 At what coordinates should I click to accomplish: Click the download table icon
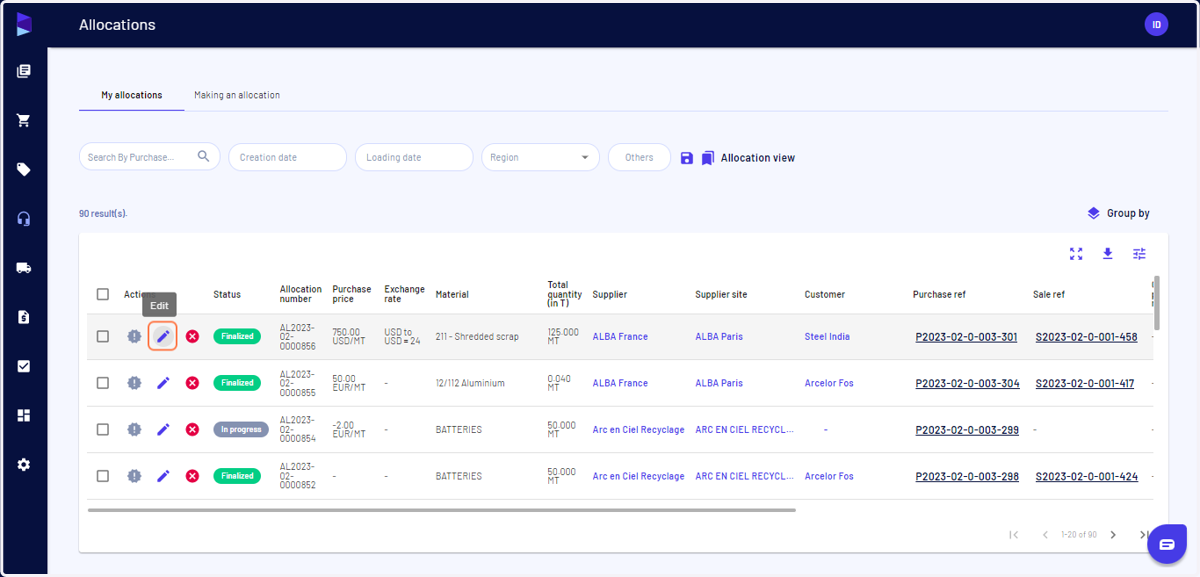[1108, 254]
